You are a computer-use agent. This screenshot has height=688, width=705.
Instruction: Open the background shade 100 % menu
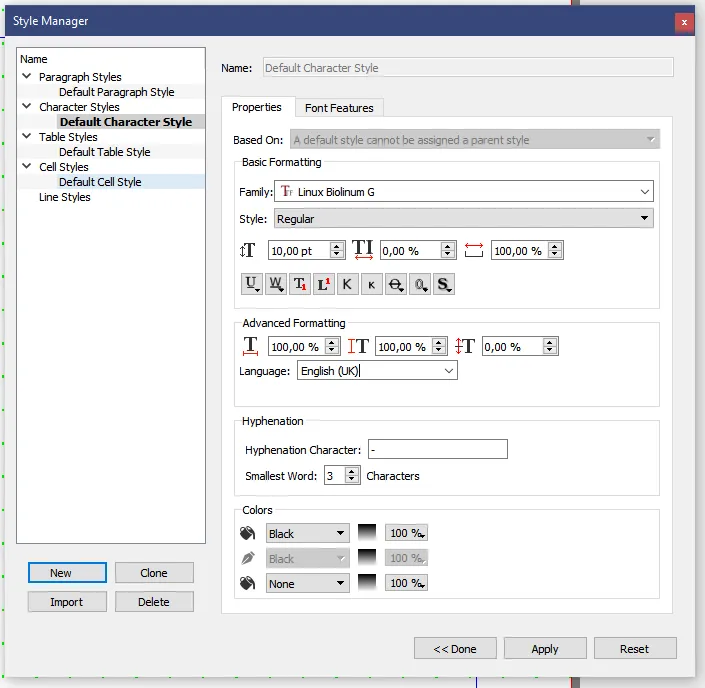[406, 583]
